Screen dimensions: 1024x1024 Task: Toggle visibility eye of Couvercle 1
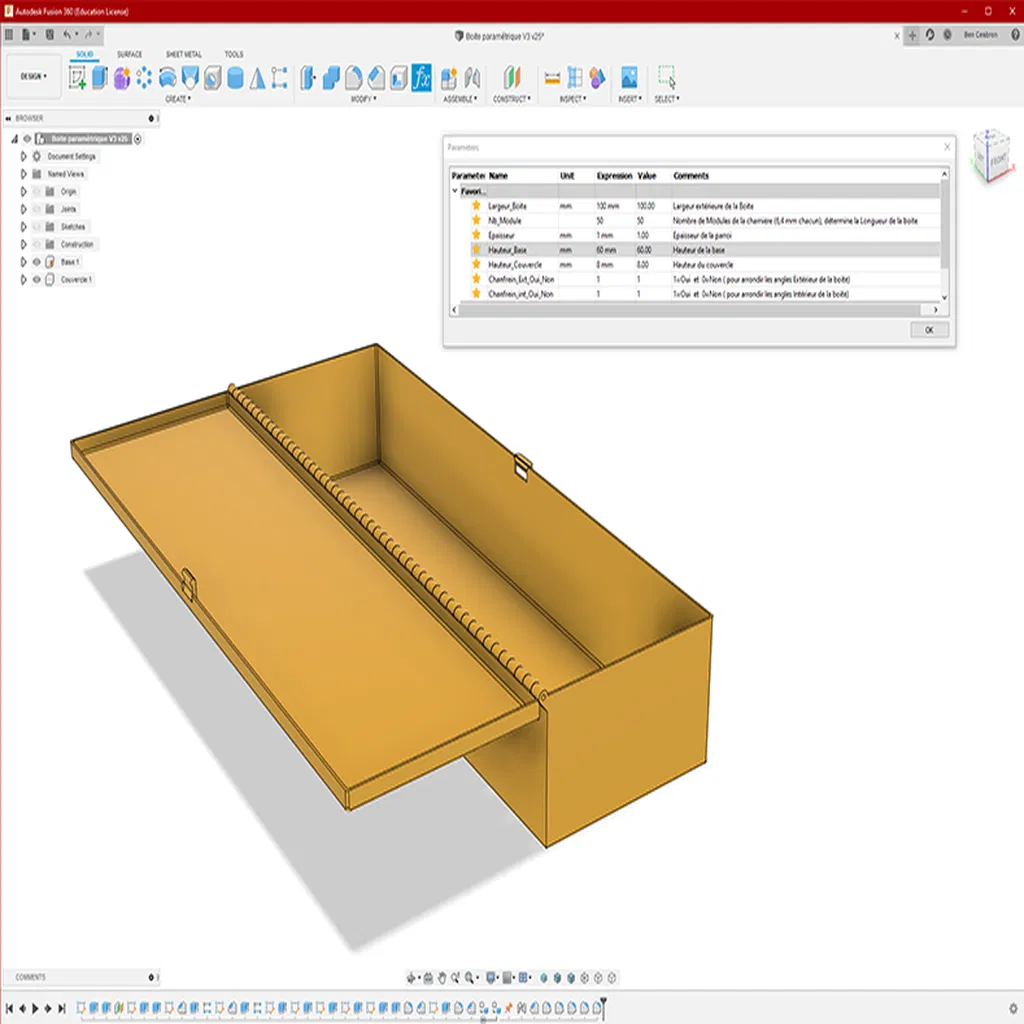(37, 280)
